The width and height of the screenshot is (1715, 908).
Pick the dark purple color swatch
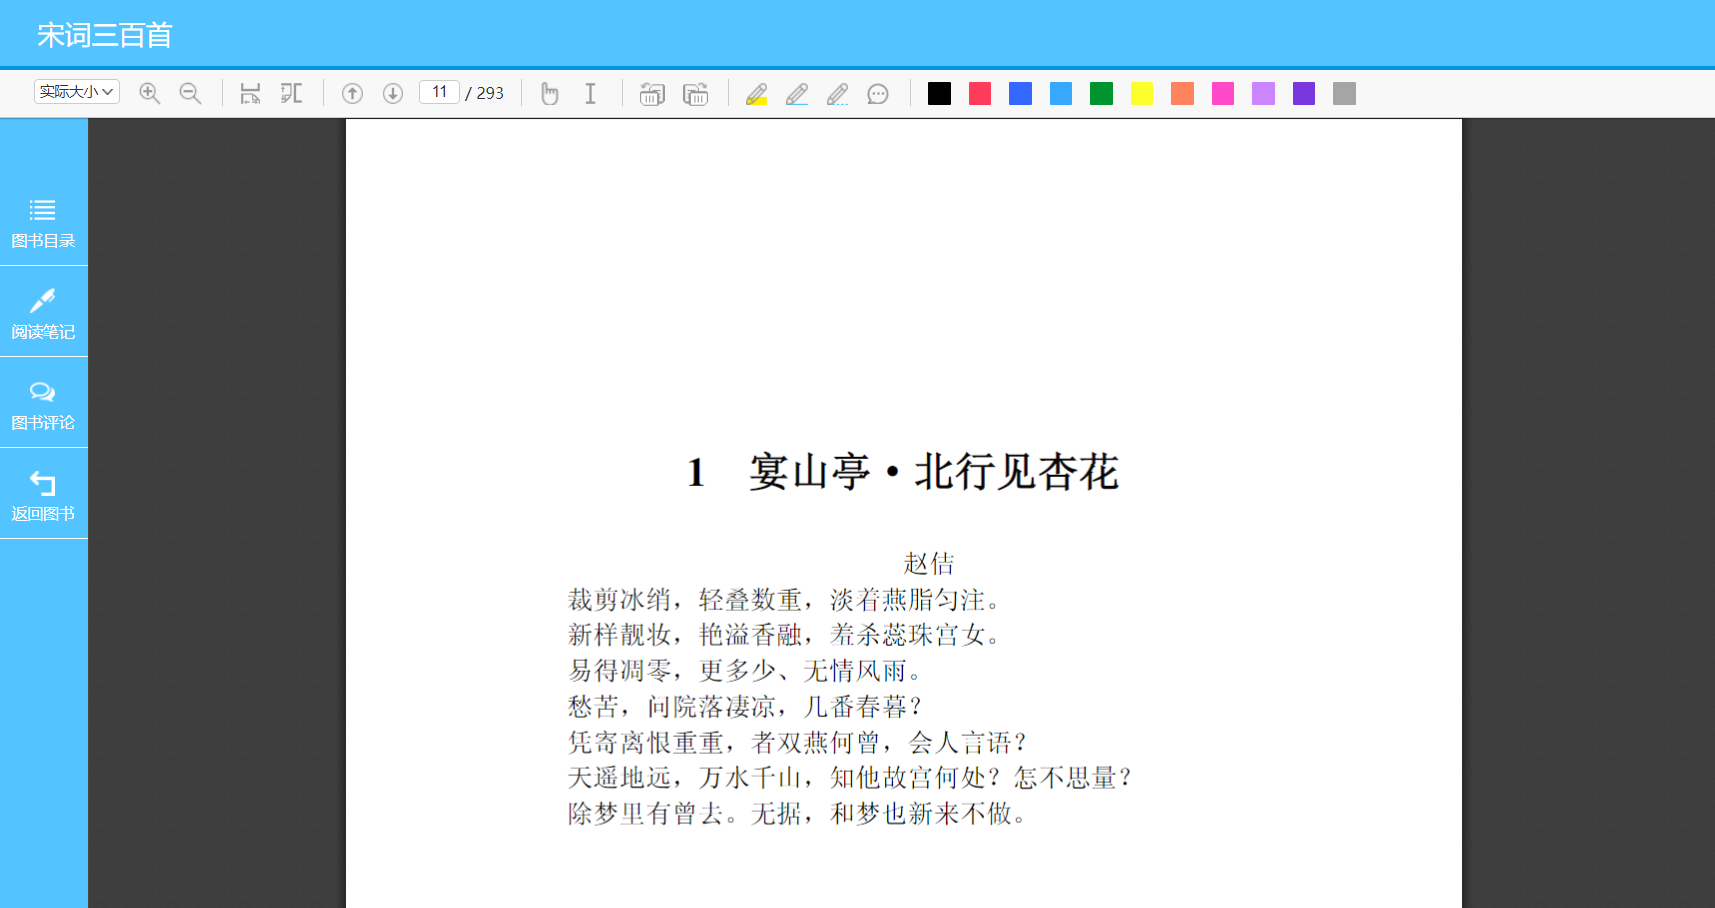click(x=1304, y=93)
